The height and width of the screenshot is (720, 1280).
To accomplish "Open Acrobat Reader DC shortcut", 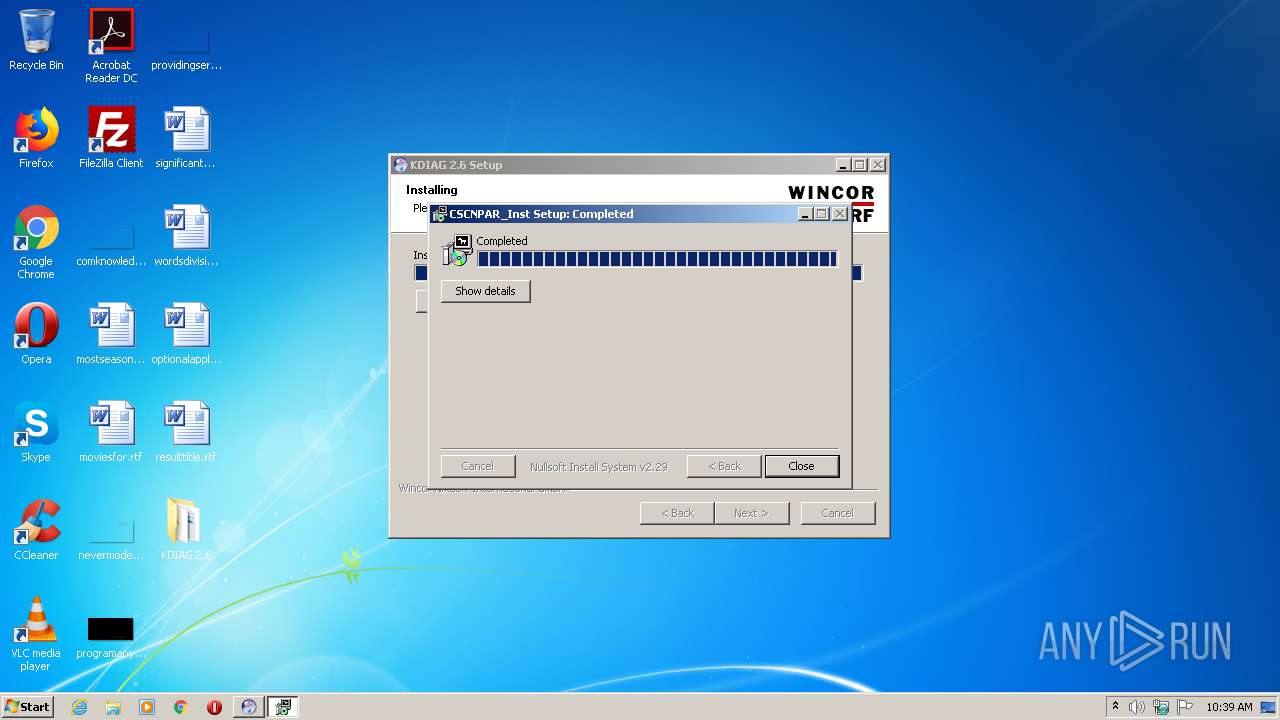I will [111, 45].
